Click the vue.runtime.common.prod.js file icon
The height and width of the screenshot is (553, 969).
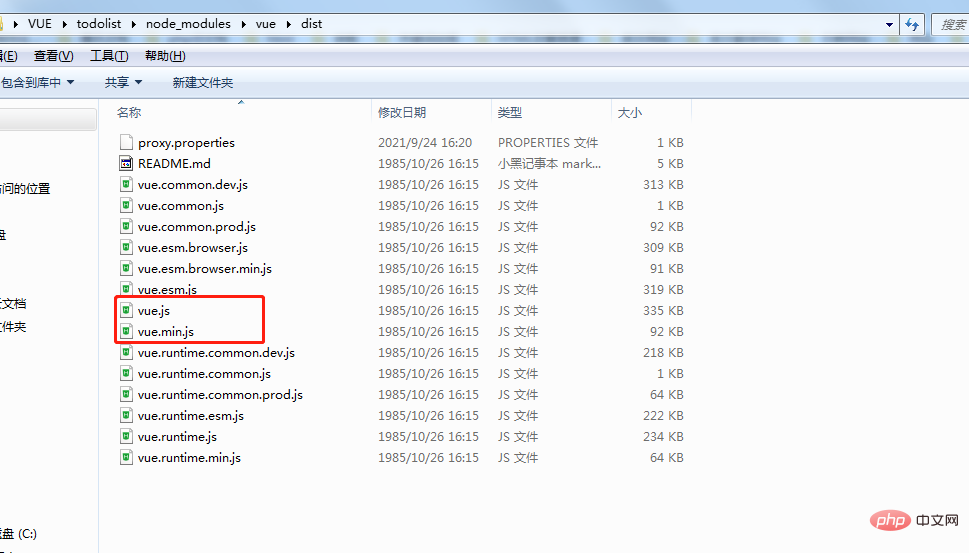(x=126, y=394)
